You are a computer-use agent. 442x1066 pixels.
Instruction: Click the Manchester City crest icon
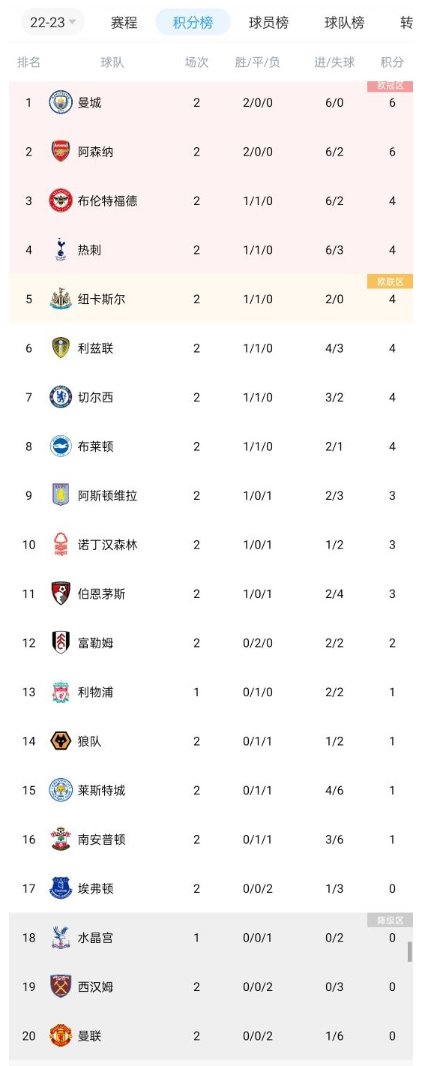(x=61, y=103)
